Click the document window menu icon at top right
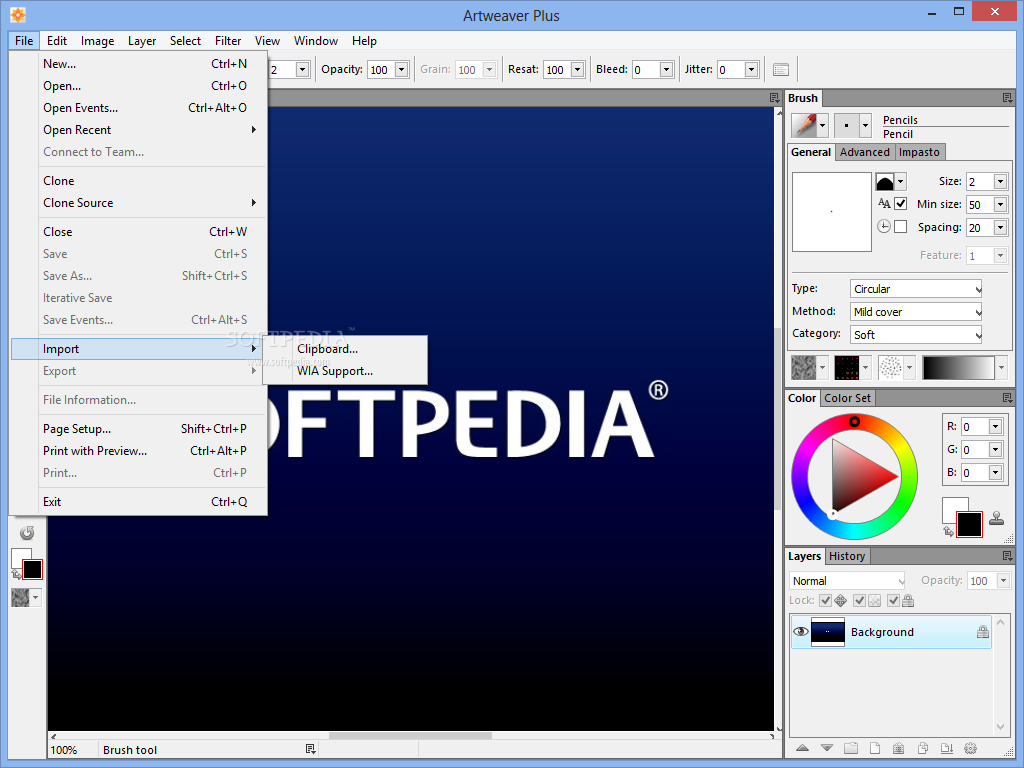 click(x=775, y=98)
